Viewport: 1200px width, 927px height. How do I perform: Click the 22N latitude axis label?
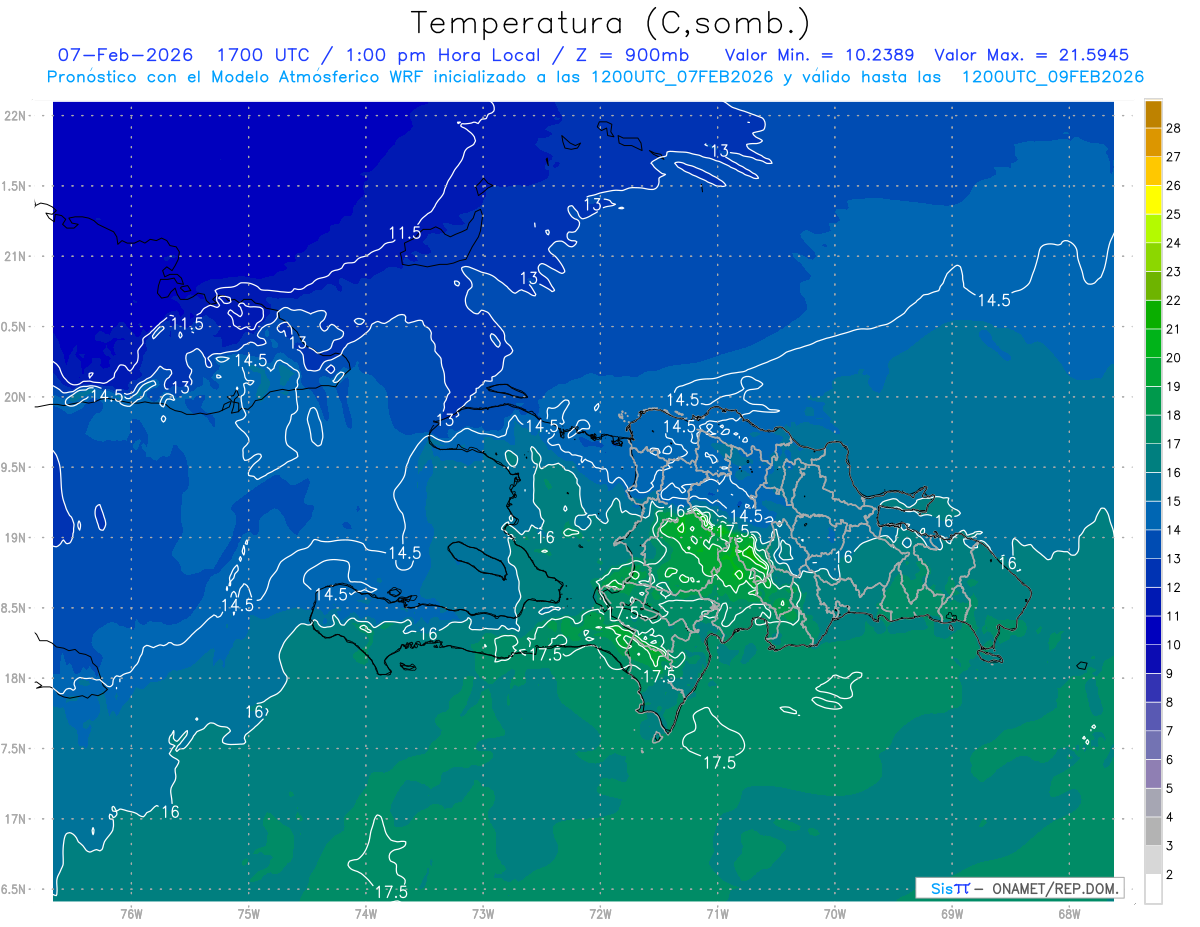pyautogui.click(x=17, y=115)
